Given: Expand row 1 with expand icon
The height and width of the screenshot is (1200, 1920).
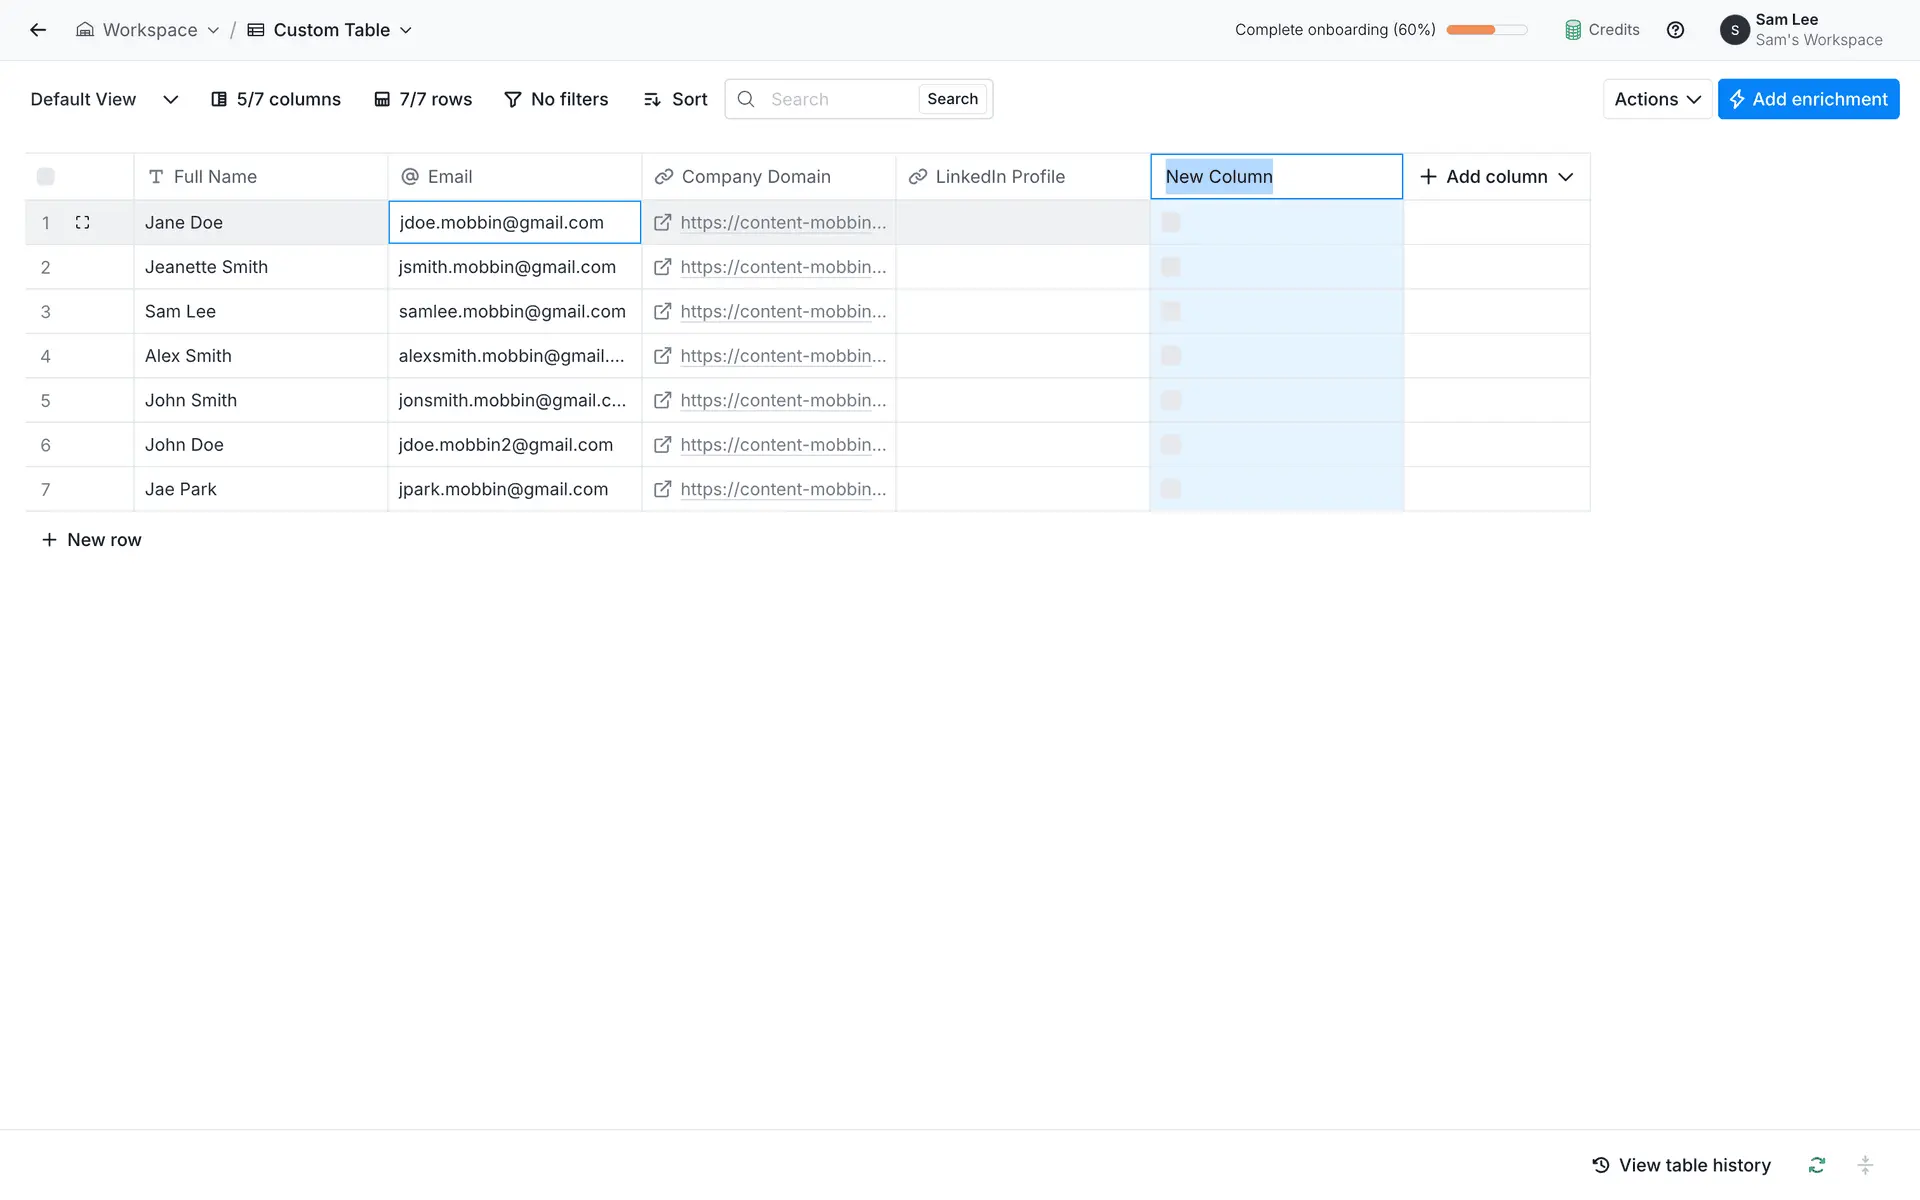Looking at the screenshot, I should 83,222.
